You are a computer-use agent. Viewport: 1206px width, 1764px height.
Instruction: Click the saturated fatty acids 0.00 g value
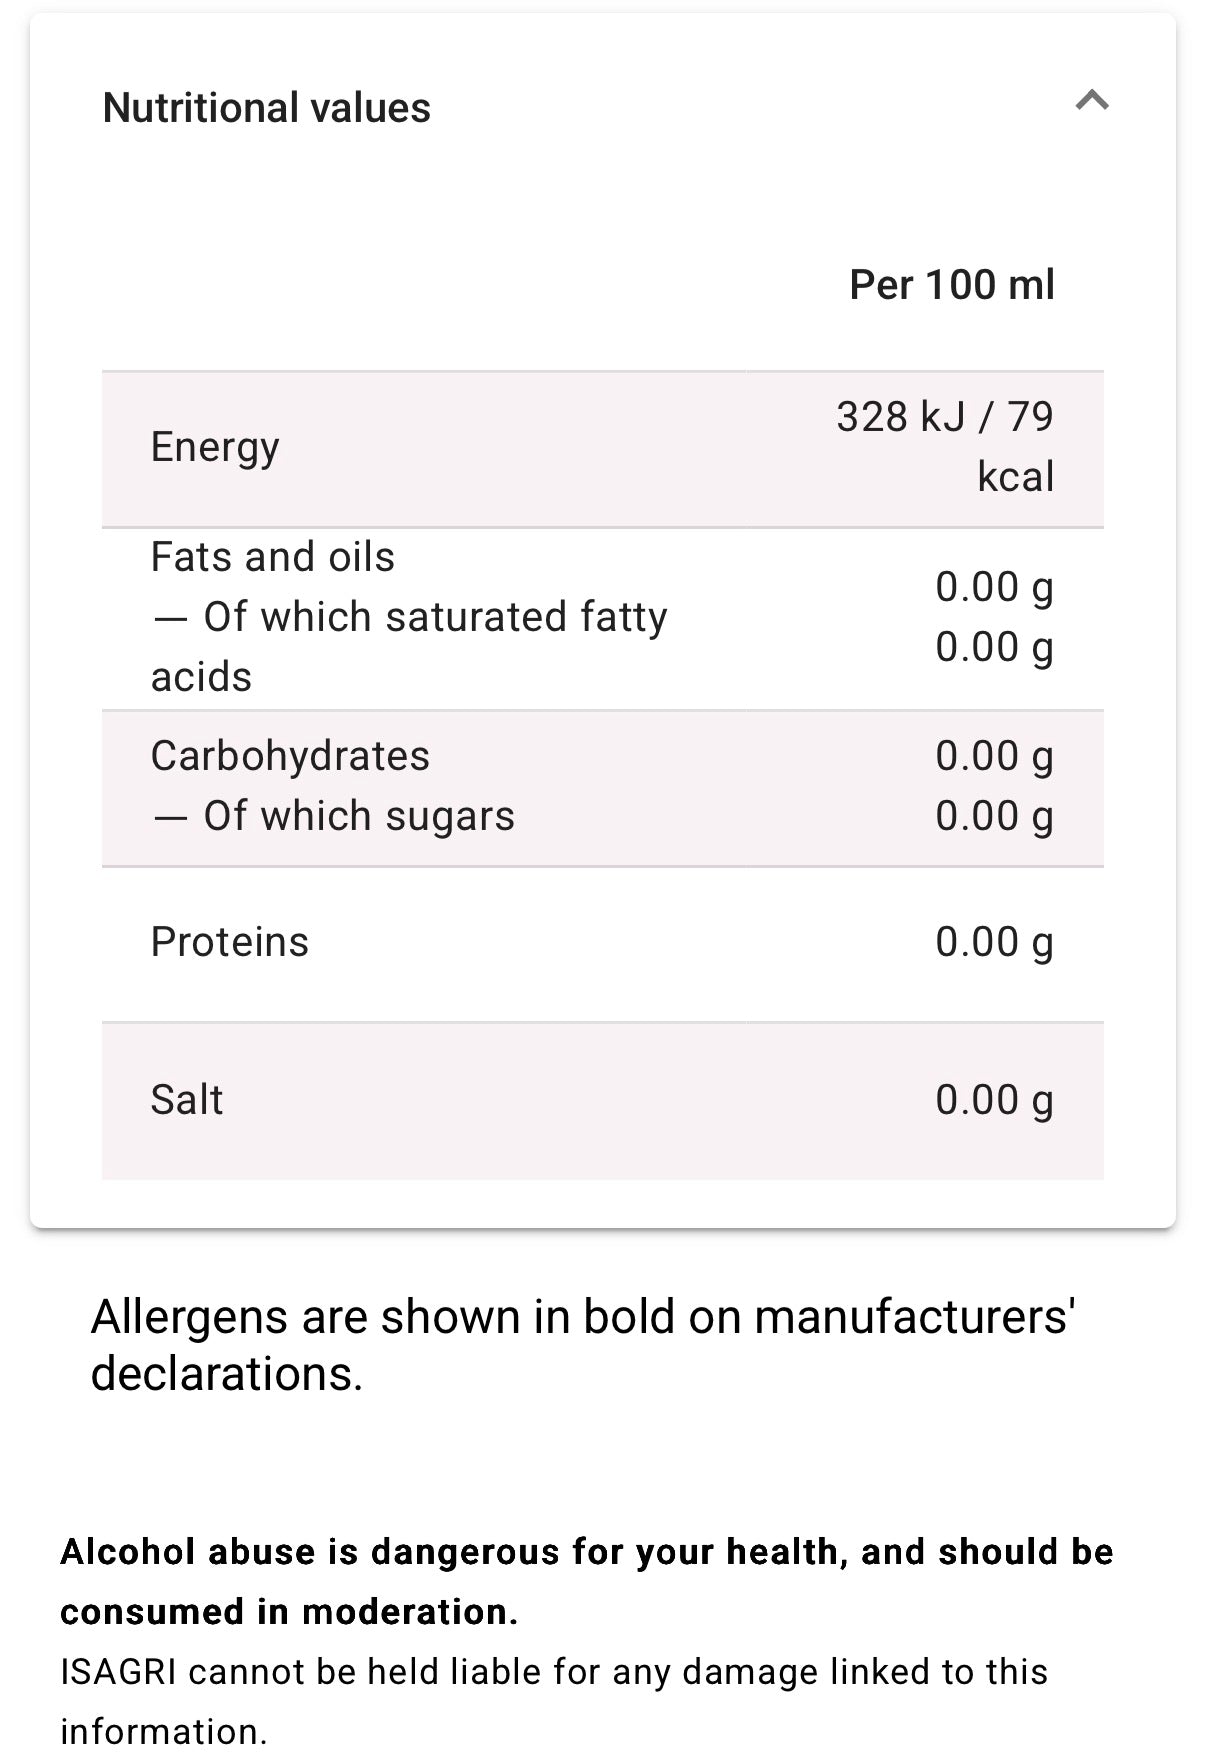pyautogui.click(x=994, y=647)
